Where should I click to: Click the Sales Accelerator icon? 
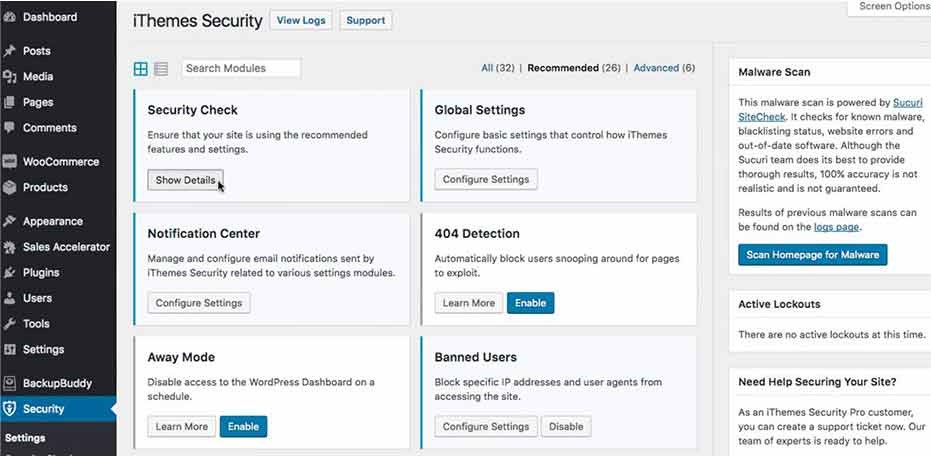(x=9, y=247)
